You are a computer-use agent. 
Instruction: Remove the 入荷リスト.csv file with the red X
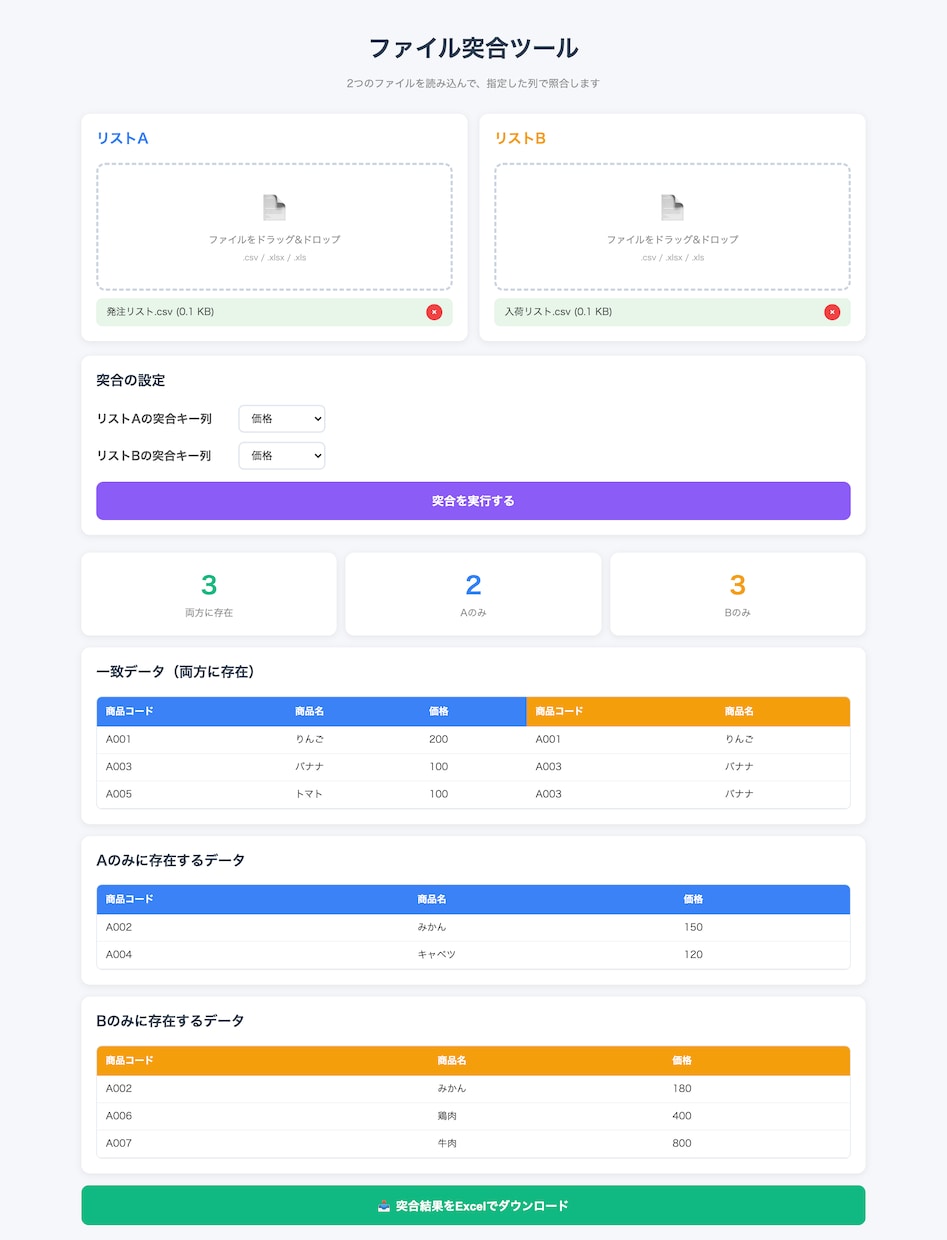pos(832,312)
